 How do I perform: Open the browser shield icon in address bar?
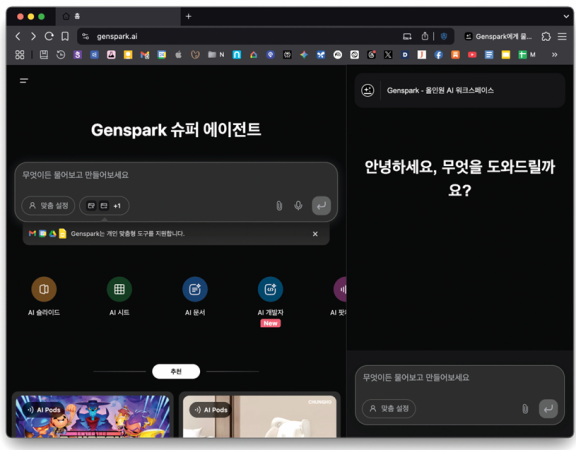pyautogui.click(x=444, y=36)
